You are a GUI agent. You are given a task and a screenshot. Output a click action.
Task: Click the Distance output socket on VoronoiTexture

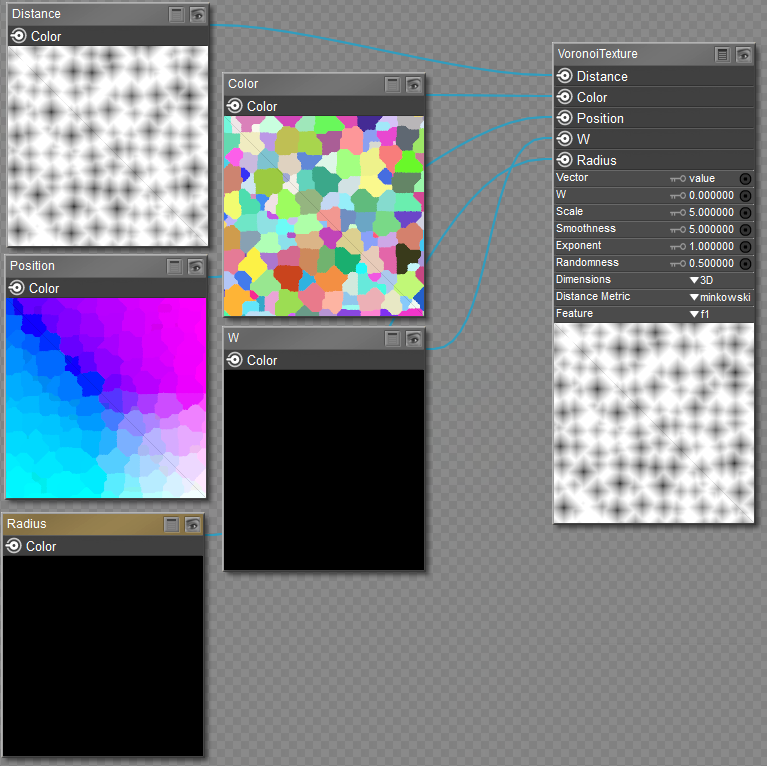tap(565, 76)
